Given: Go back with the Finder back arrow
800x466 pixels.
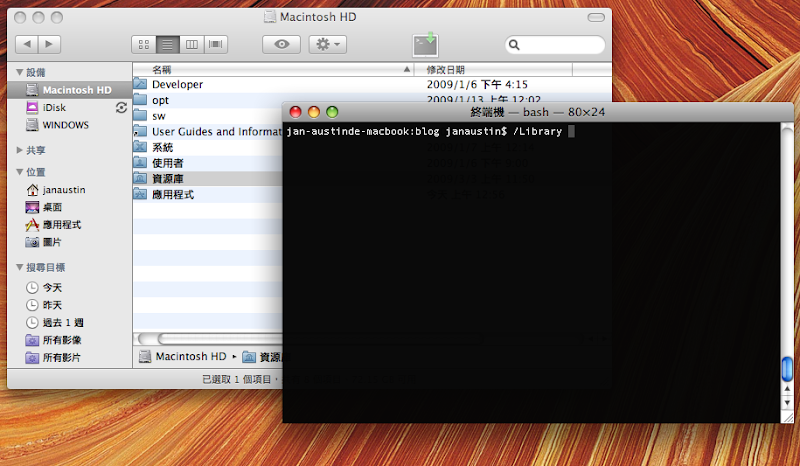Looking at the screenshot, I should (27, 44).
